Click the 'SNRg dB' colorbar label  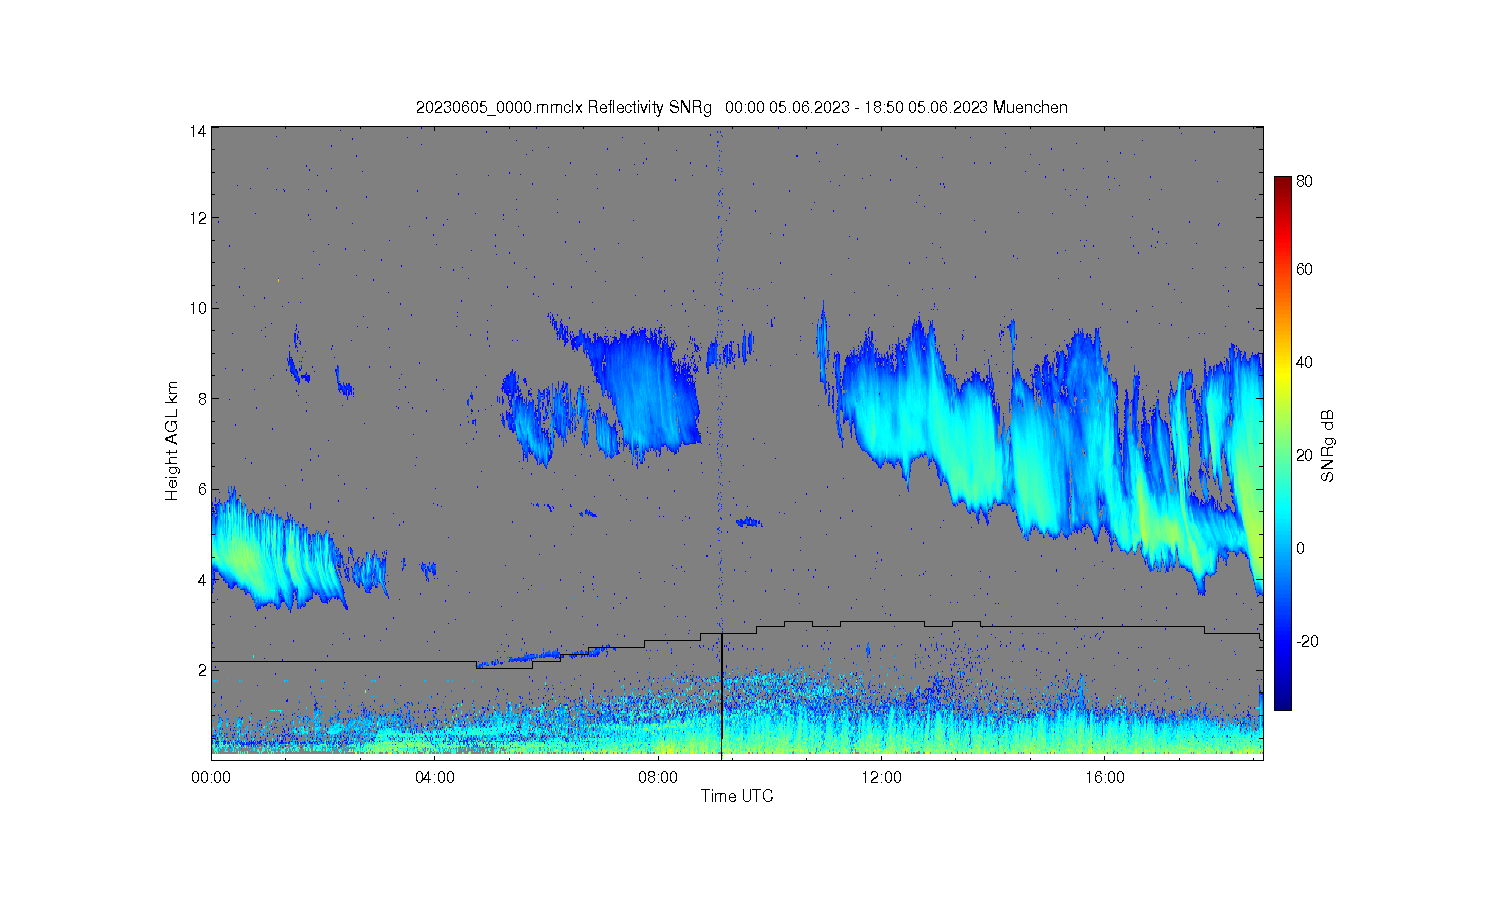1328,446
